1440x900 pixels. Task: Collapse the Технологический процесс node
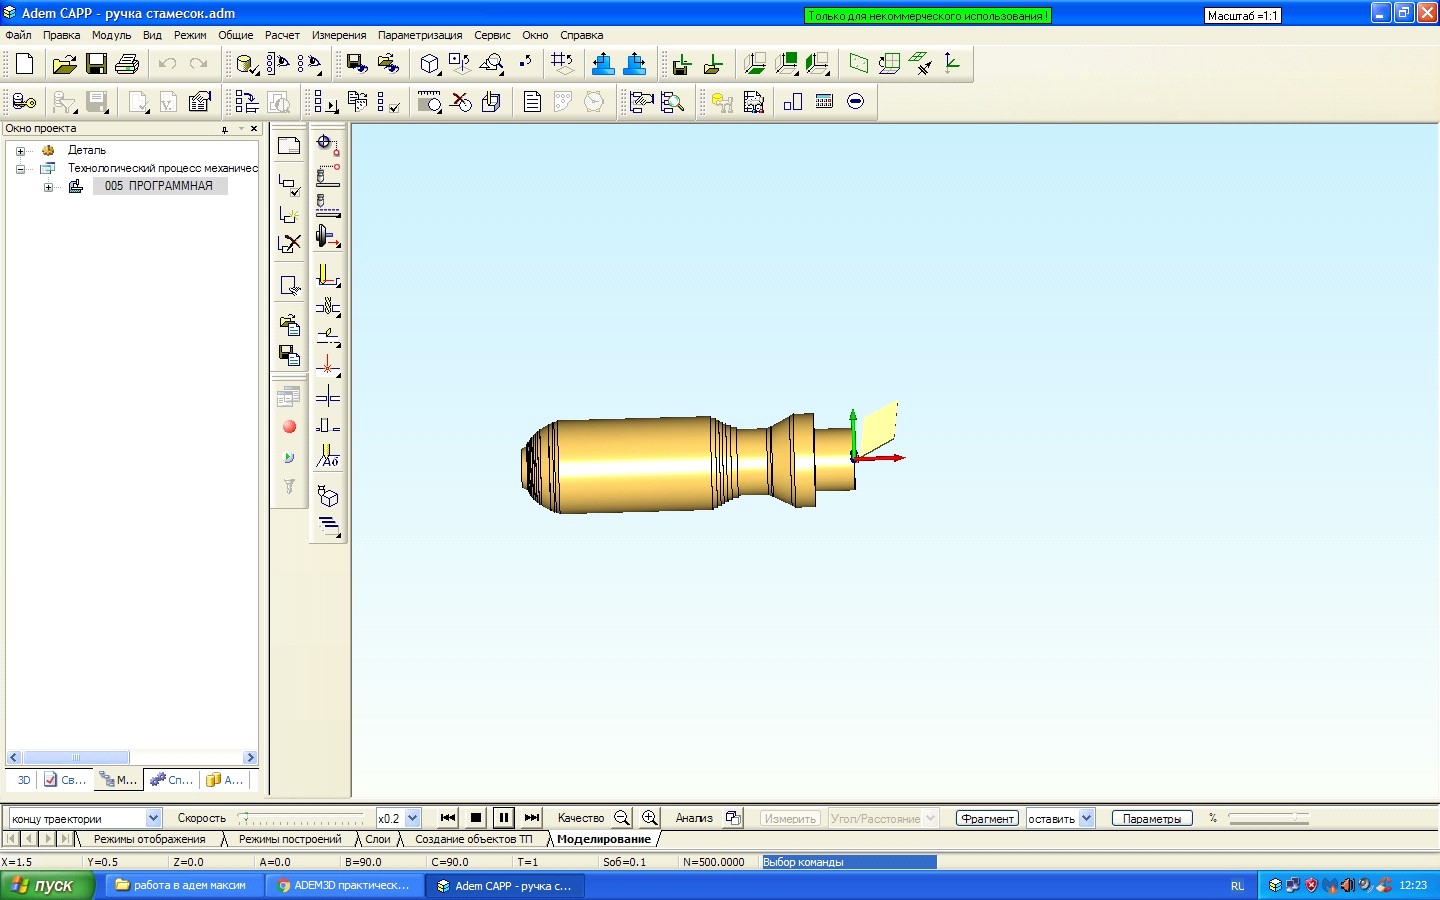click(20, 169)
